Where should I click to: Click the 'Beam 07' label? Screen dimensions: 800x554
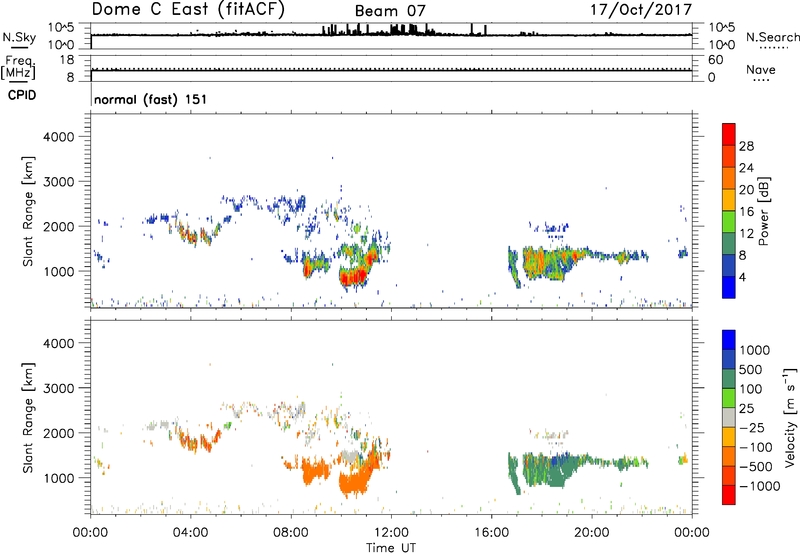coord(390,11)
